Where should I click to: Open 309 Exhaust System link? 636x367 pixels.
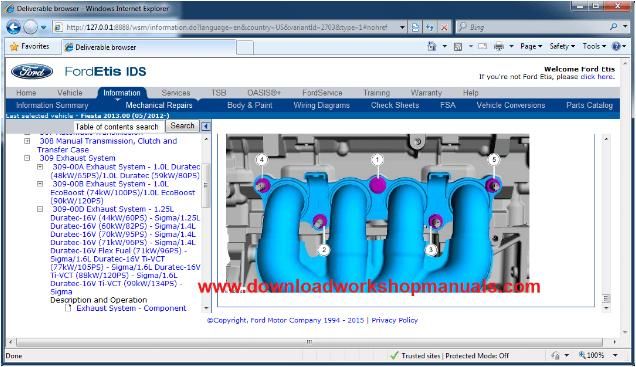coord(77,158)
